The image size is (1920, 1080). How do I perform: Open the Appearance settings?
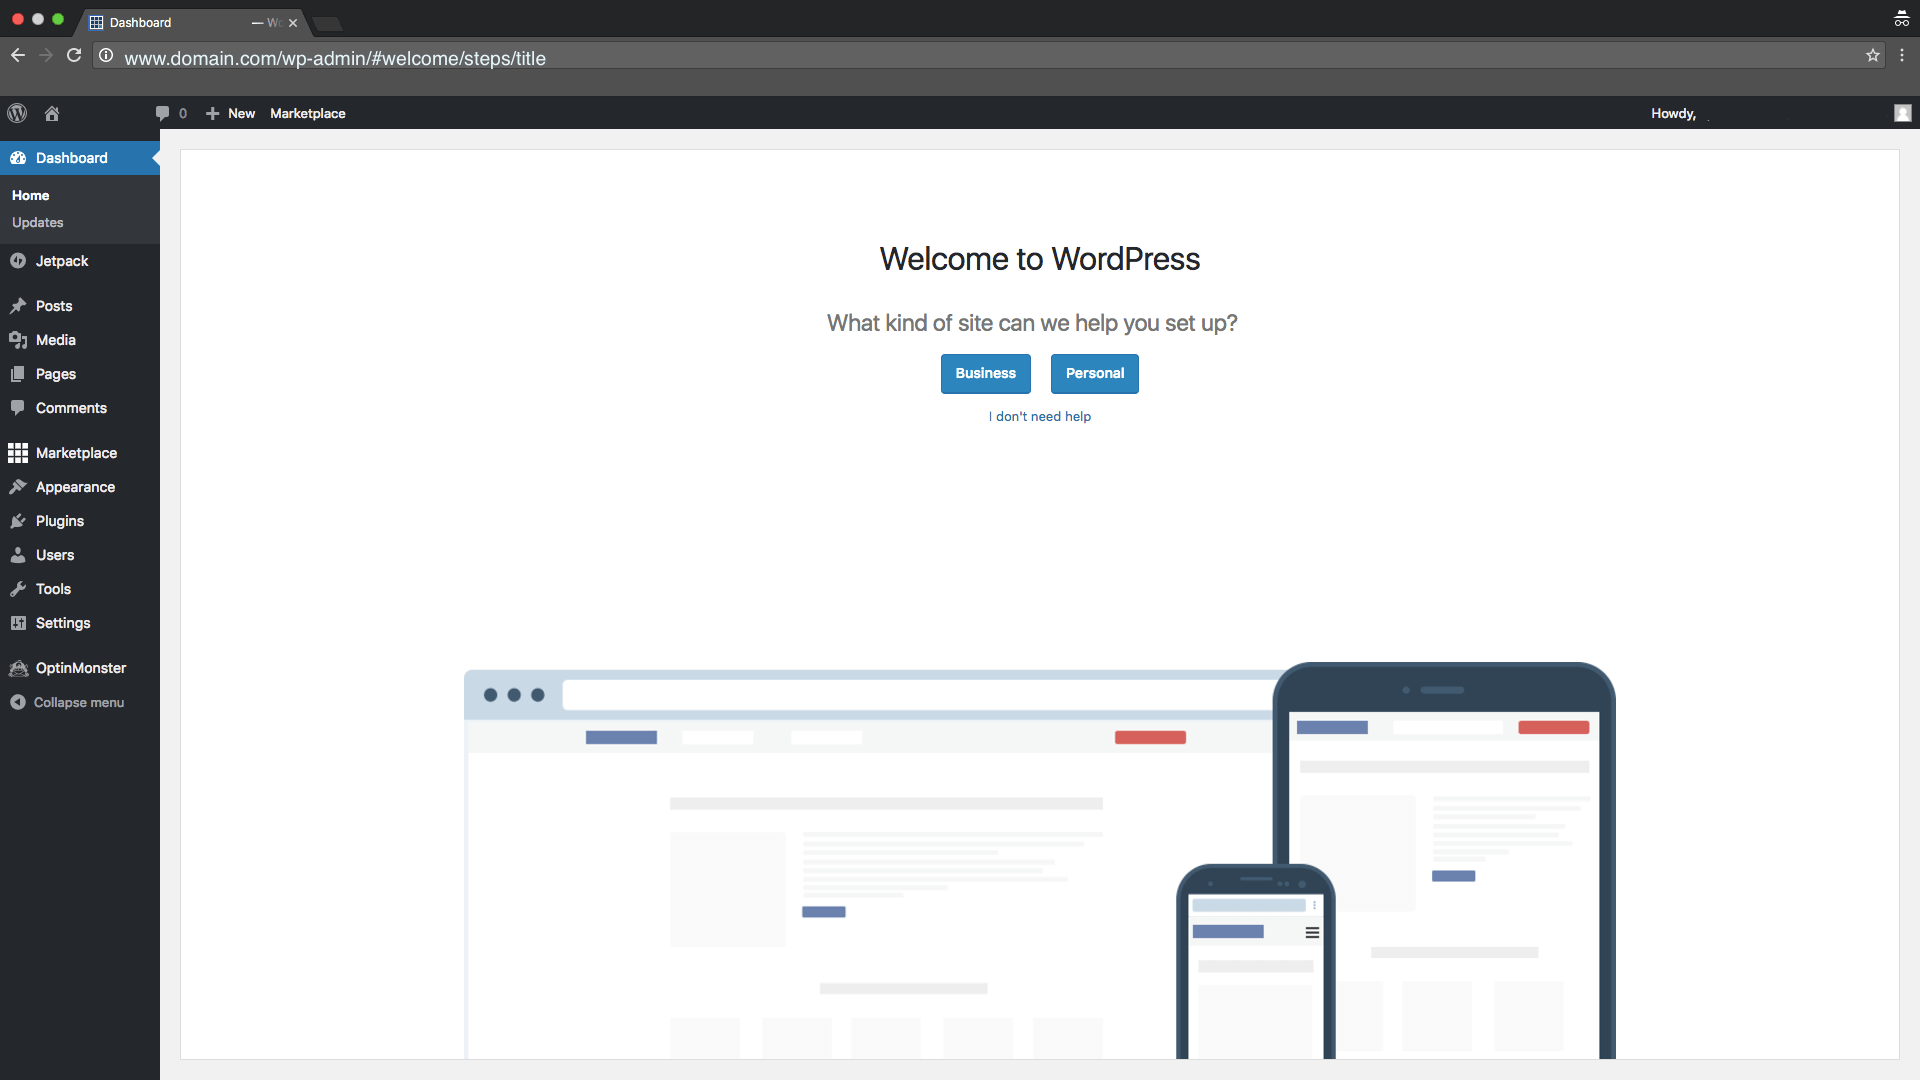coord(75,487)
